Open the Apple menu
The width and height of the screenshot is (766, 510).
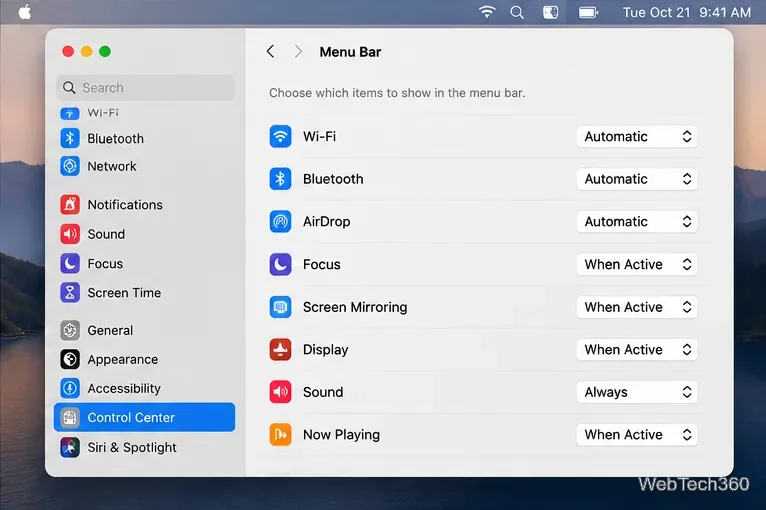click(24, 12)
